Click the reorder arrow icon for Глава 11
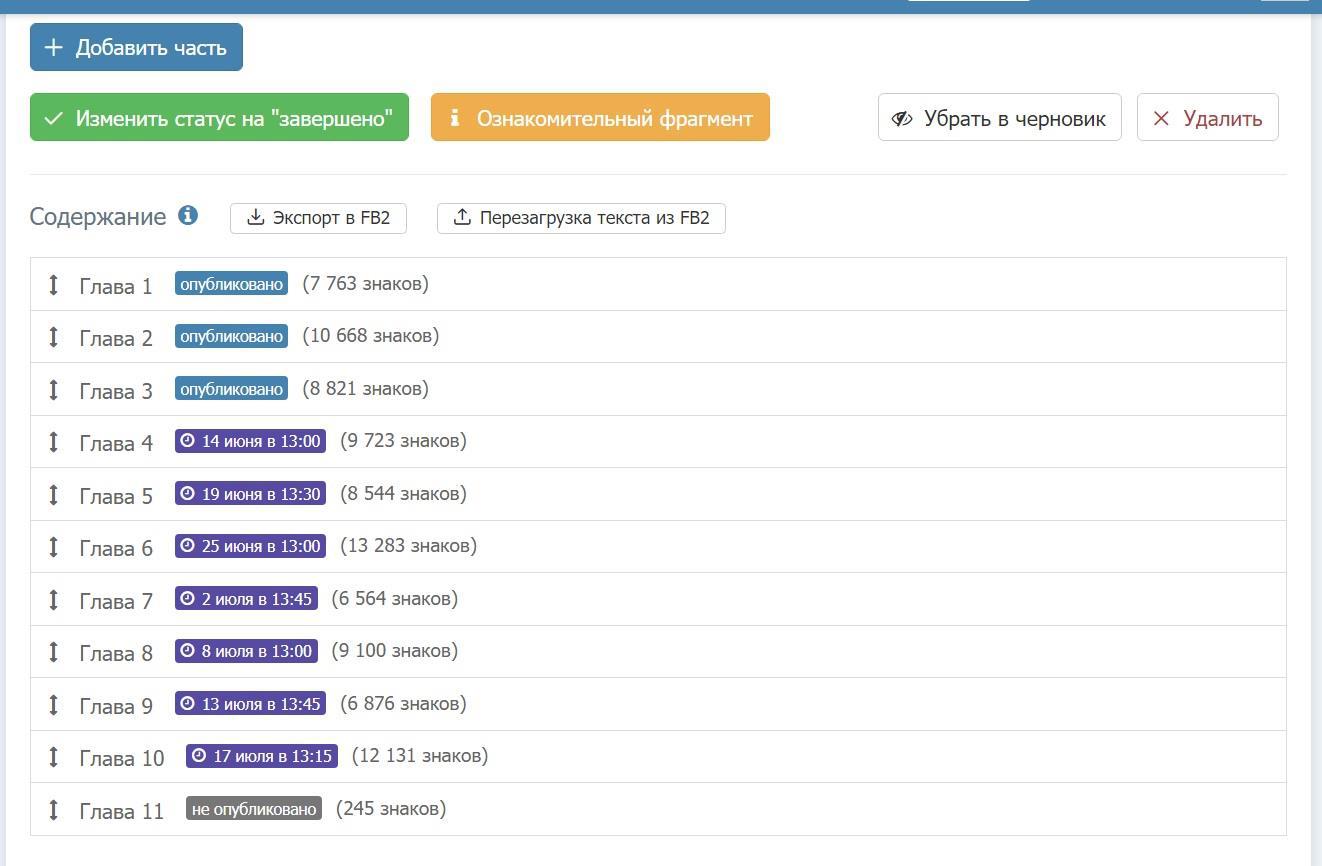The width and height of the screenshot is (1322, 866). [54, 810]
